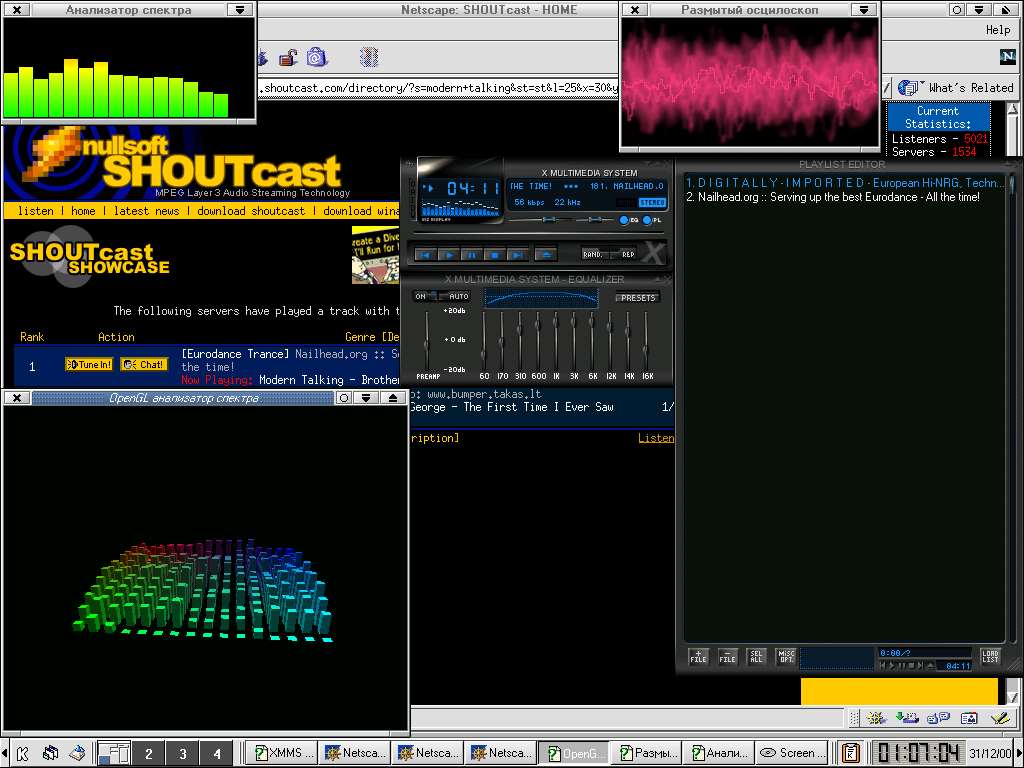Open Composer from Netscape component bar
The height and width of the screenshot is (768, 1024).
pyautogui.click(x=1000, y=718)
